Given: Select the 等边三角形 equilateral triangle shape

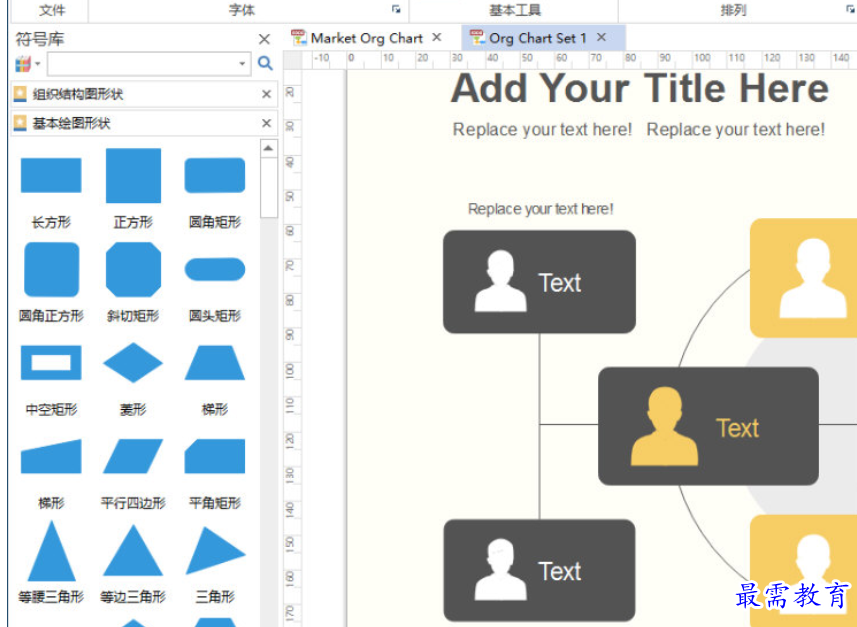Looking at the screenshot, I should point(133,550).
